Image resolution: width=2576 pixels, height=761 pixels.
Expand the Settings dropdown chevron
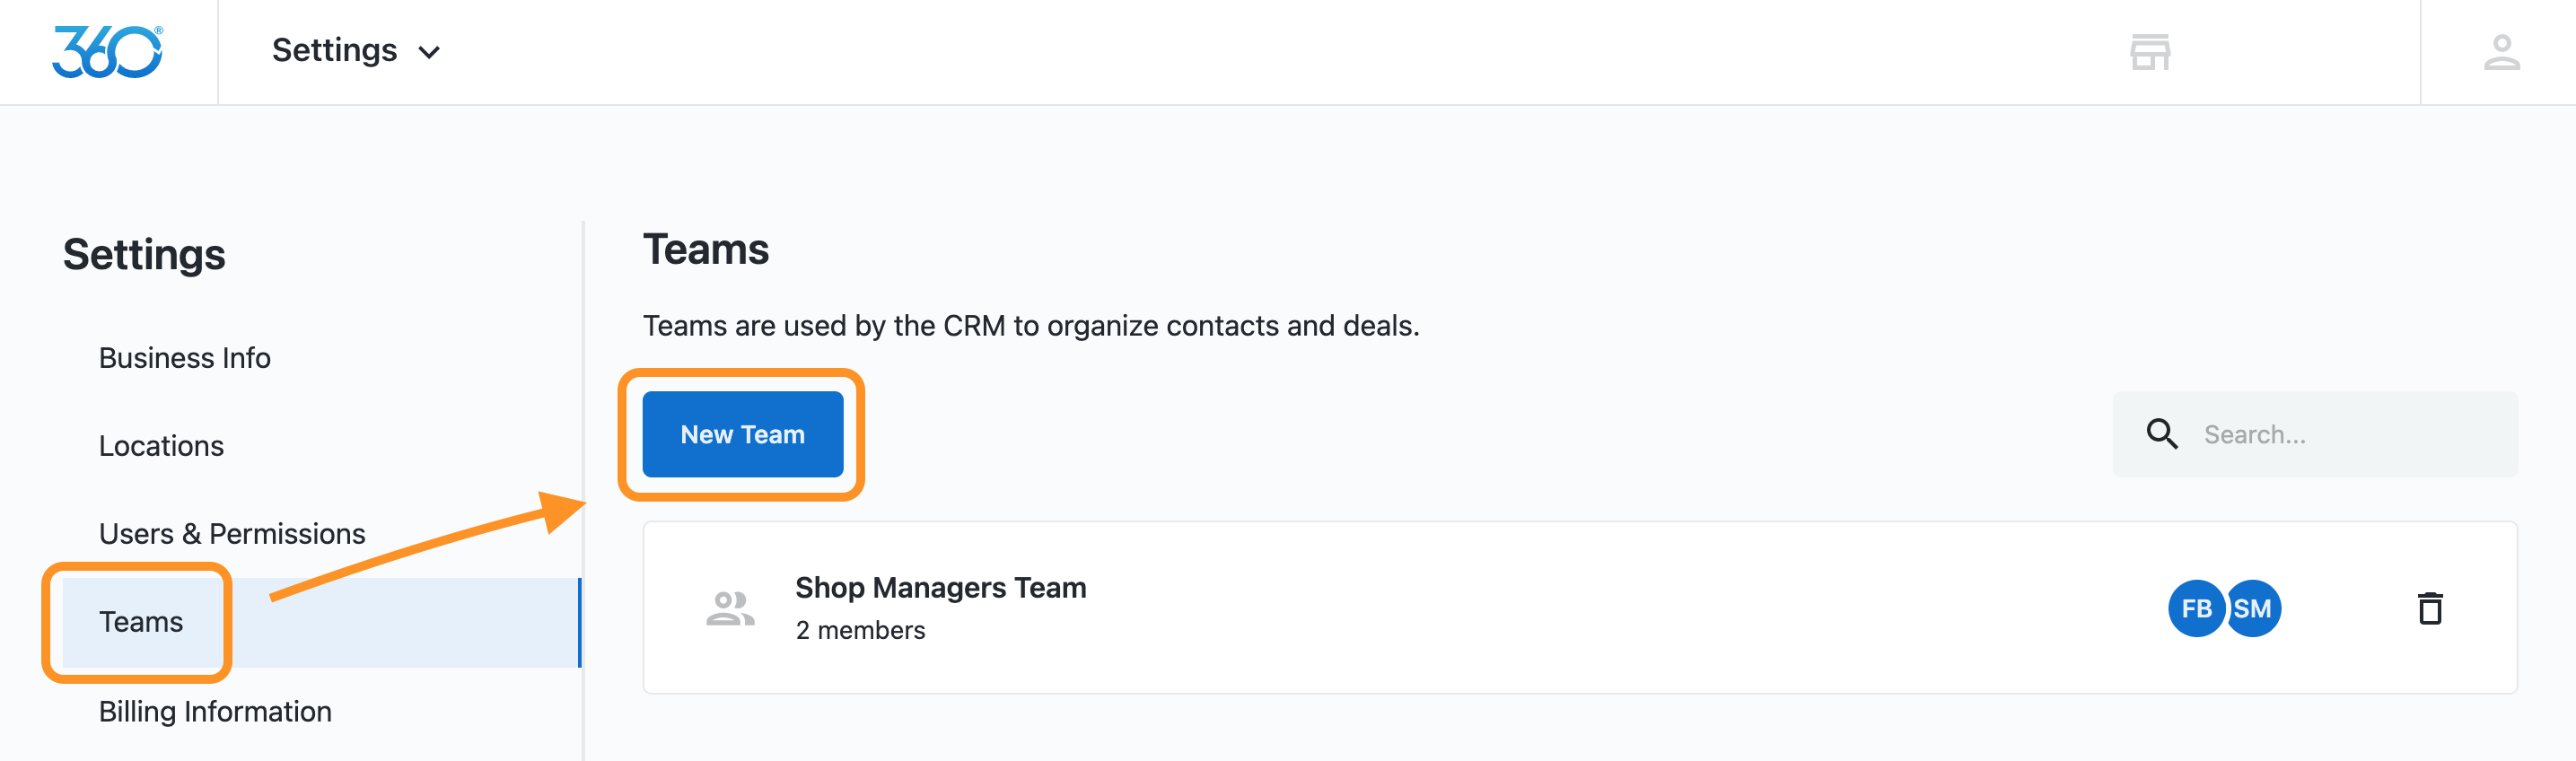pyautogui.click(x=429, y=52)
